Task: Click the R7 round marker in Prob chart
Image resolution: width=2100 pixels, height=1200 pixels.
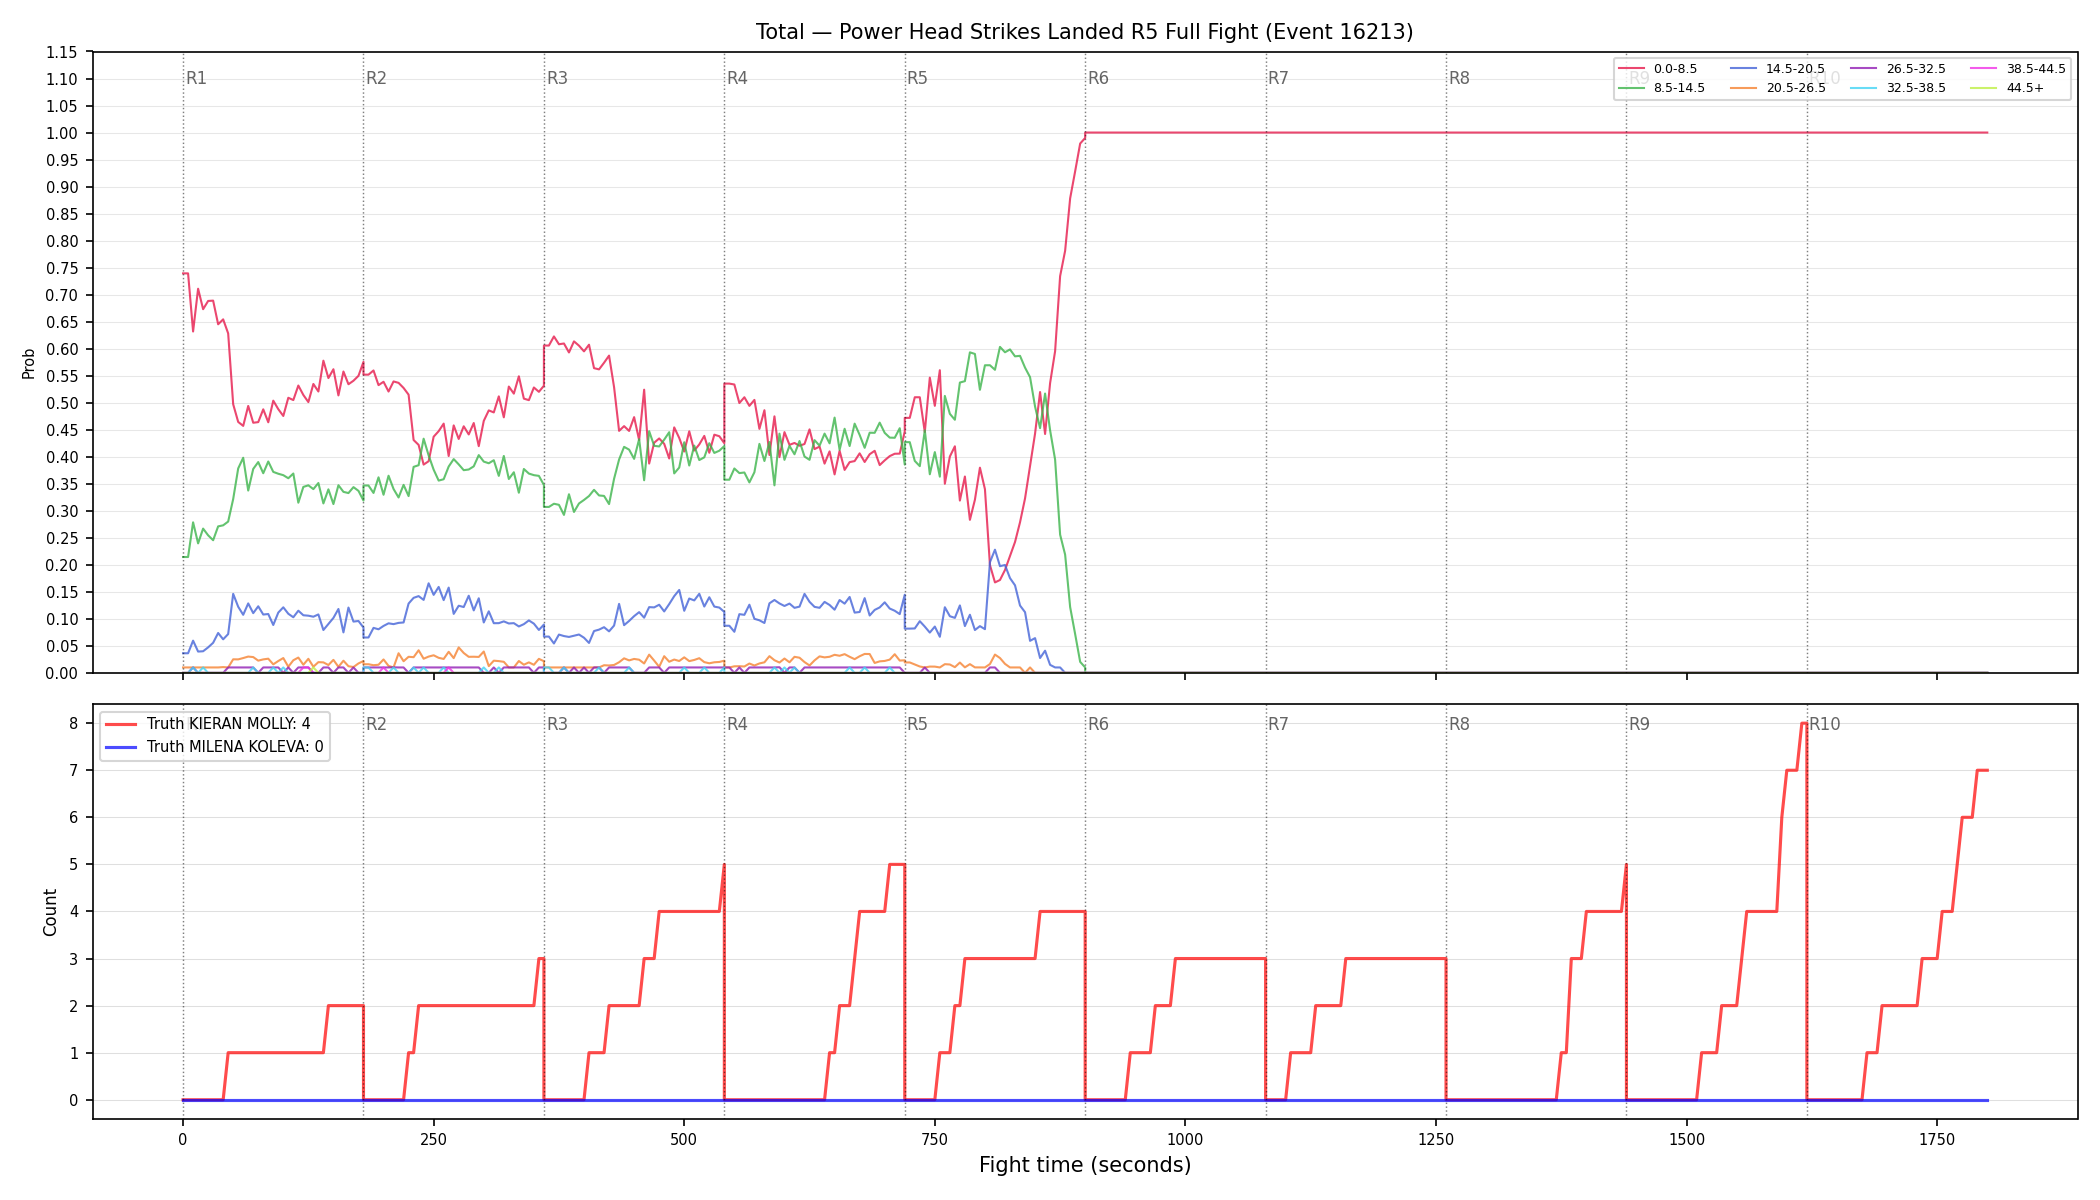Action: [x=1278, y=78]
